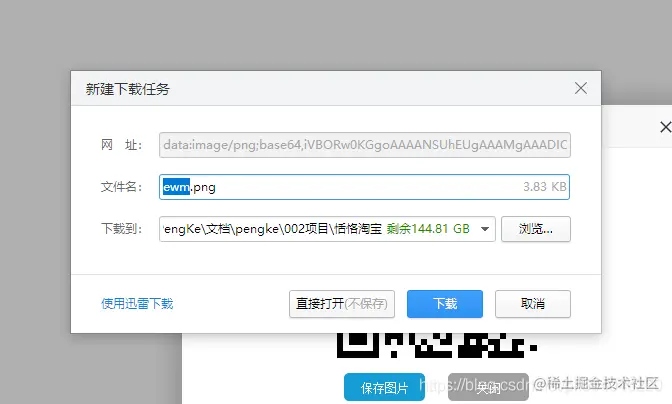Click the 使用迅雷下载 link

pos(137,304)
